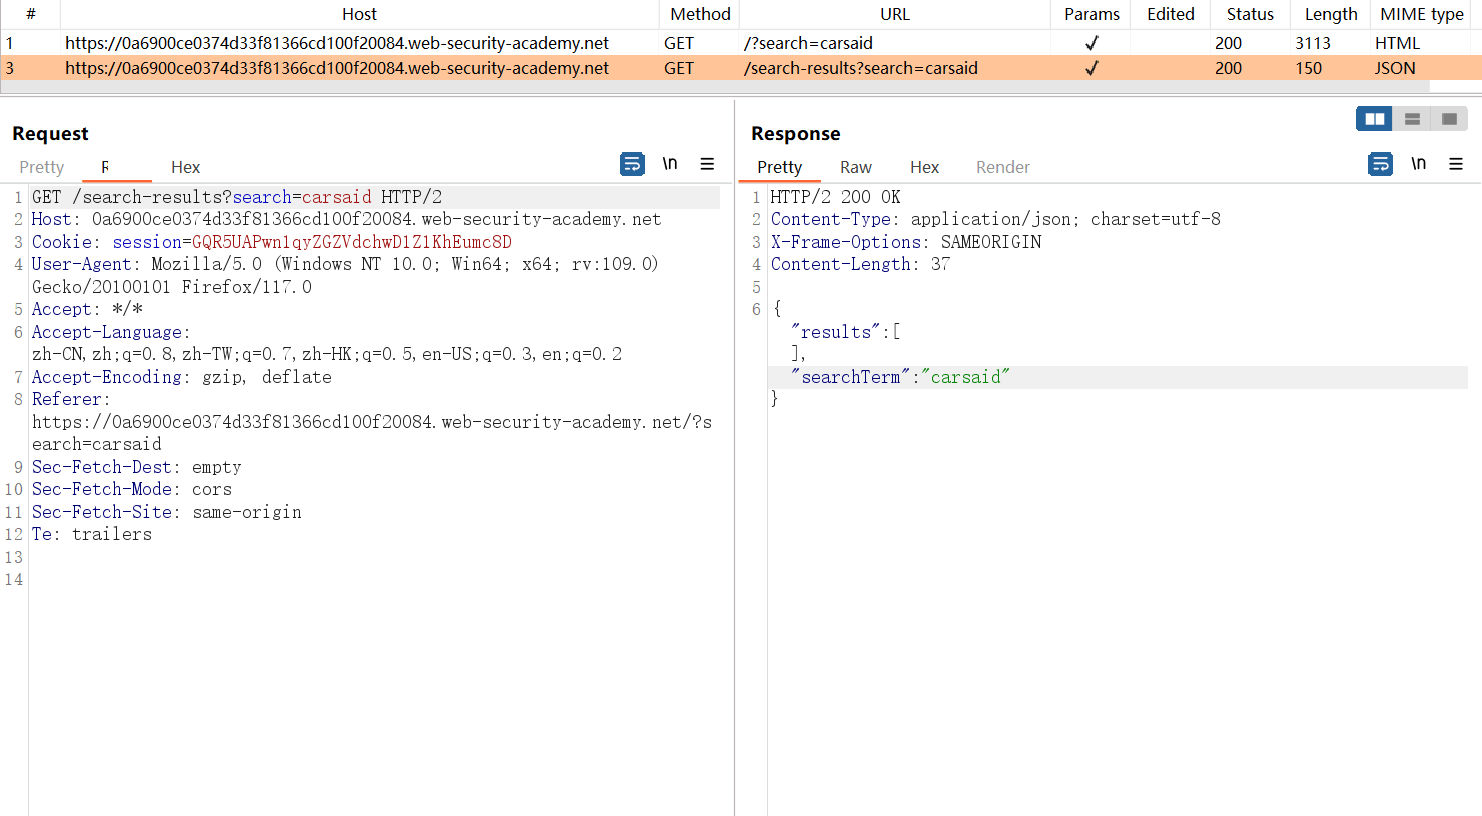The image size is (1482, 816).
Task: Select Hex tab in Response panel
Action: pos(924,167)
